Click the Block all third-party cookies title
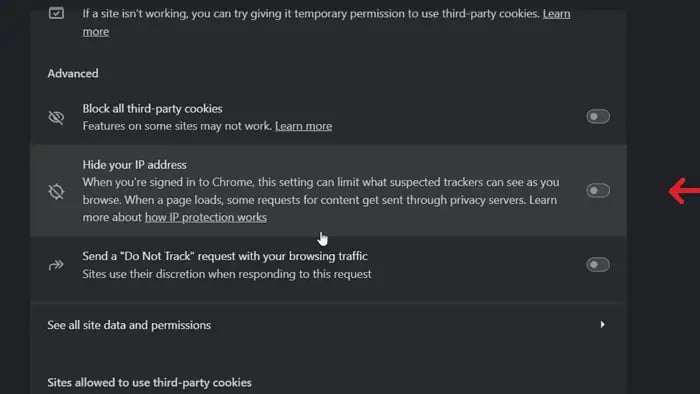Screen dimensions: 700x394 pos(152,109)
